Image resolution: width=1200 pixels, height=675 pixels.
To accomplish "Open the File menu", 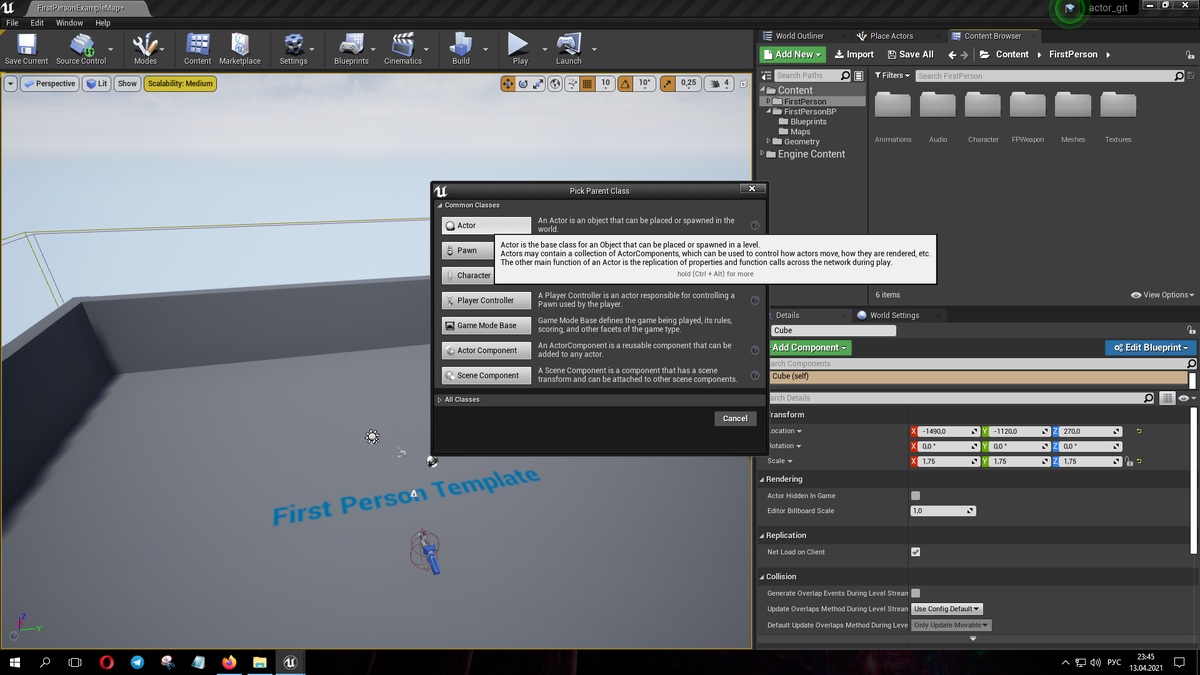I will [12, 22].
